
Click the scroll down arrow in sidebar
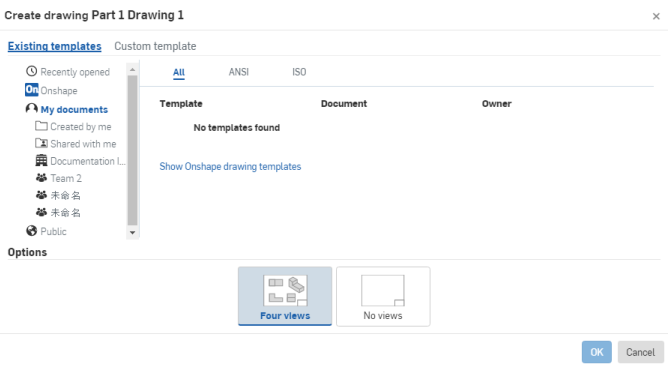[132, 233]
